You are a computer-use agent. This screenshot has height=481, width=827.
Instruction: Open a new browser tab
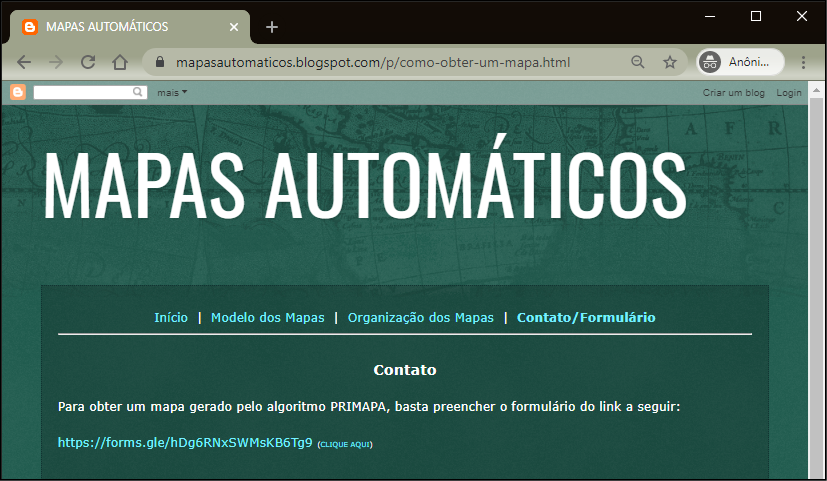pyautogui.click(x=272, y=27)
